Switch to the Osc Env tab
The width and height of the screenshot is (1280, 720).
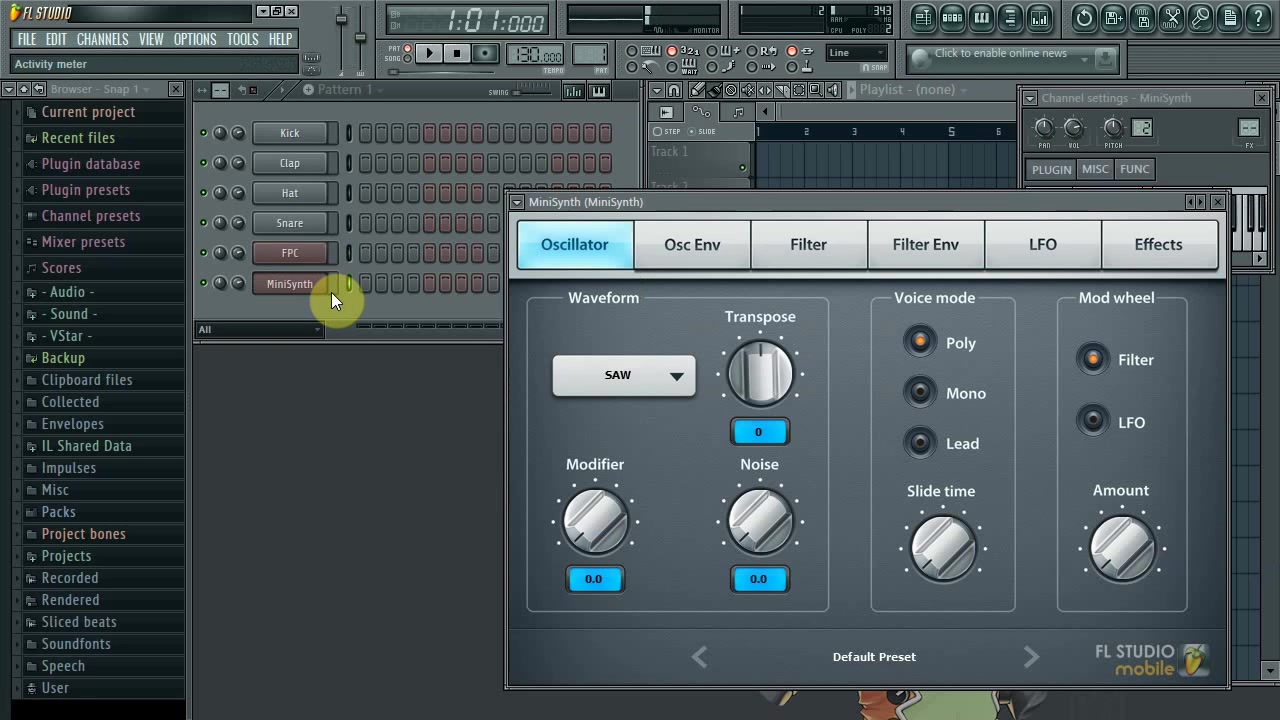(x=692, y=244)
